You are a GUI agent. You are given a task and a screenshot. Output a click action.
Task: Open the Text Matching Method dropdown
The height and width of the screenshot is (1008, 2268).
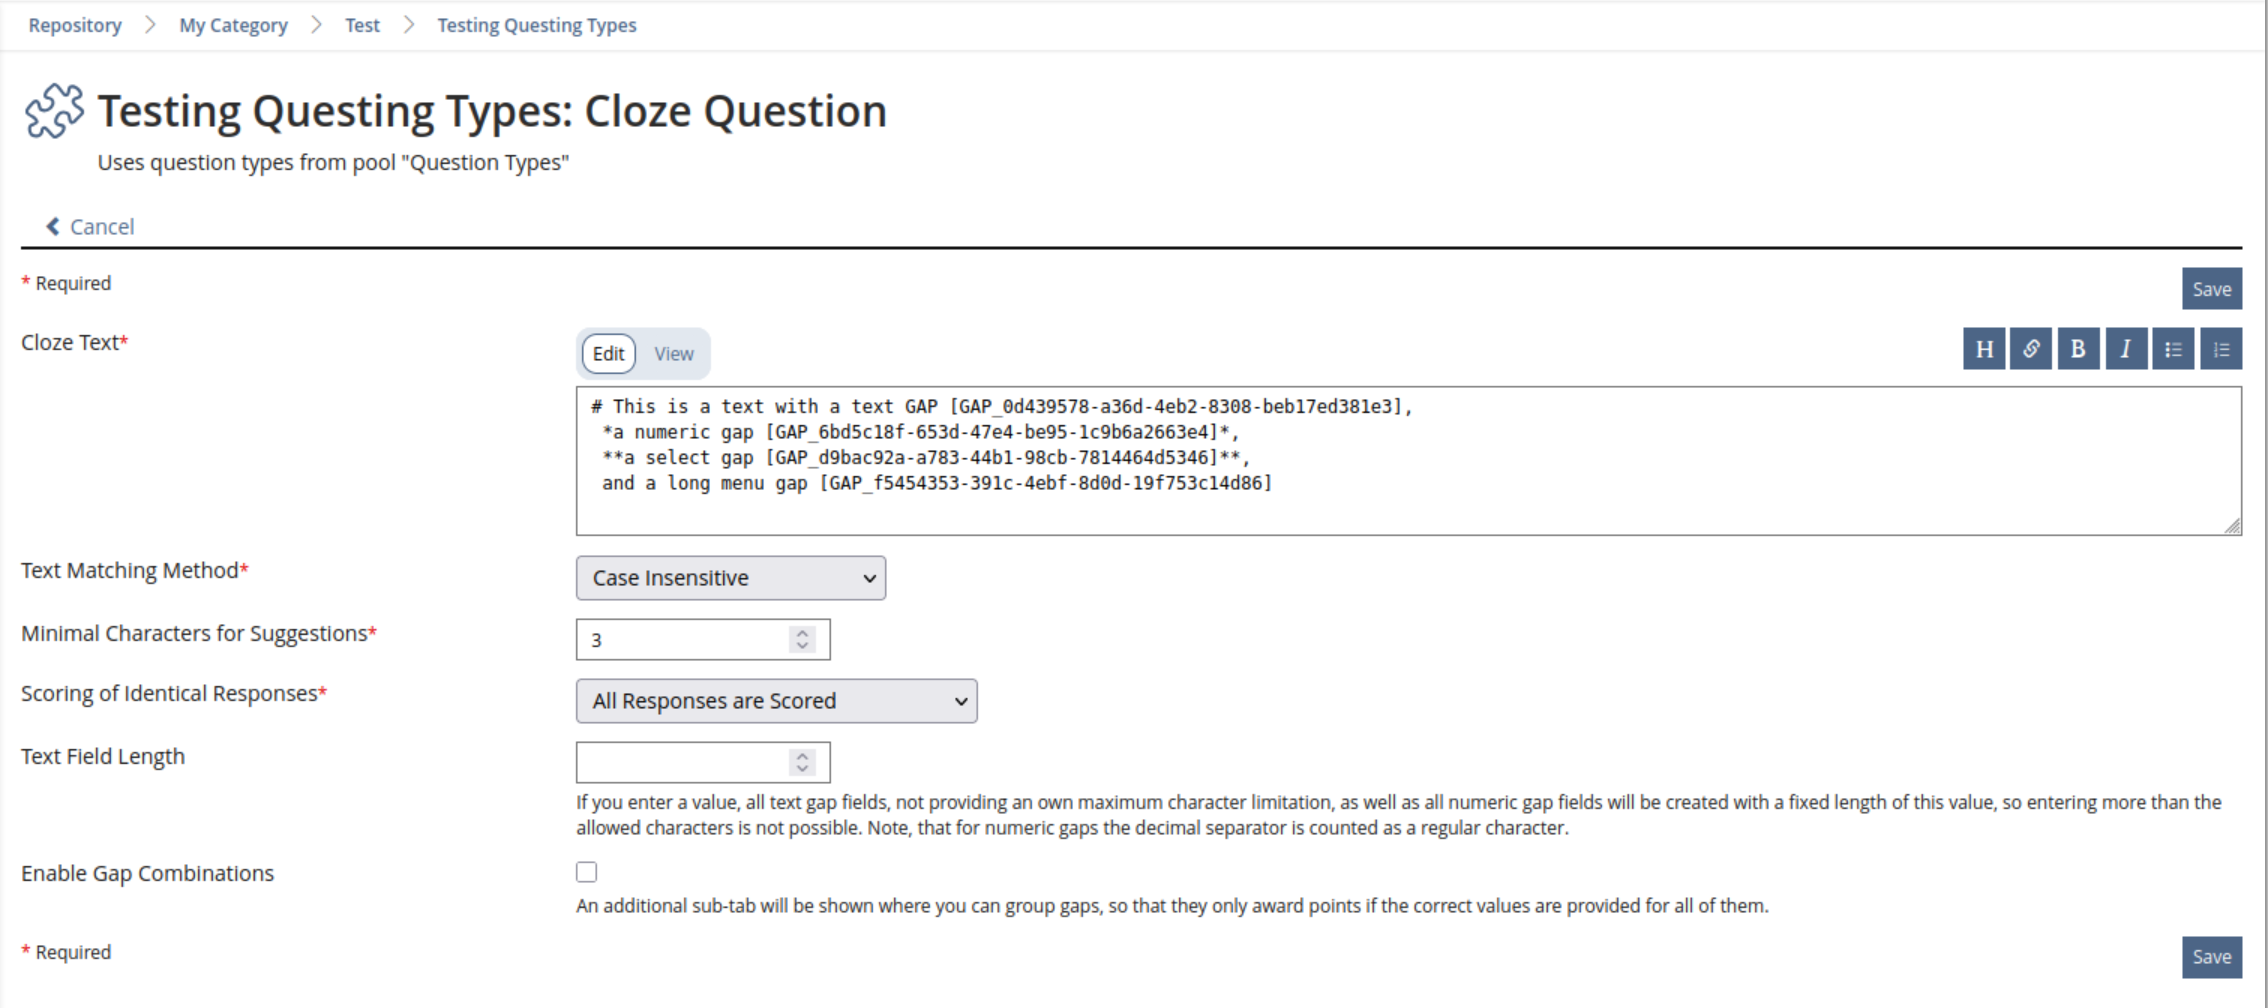point(731,578)
